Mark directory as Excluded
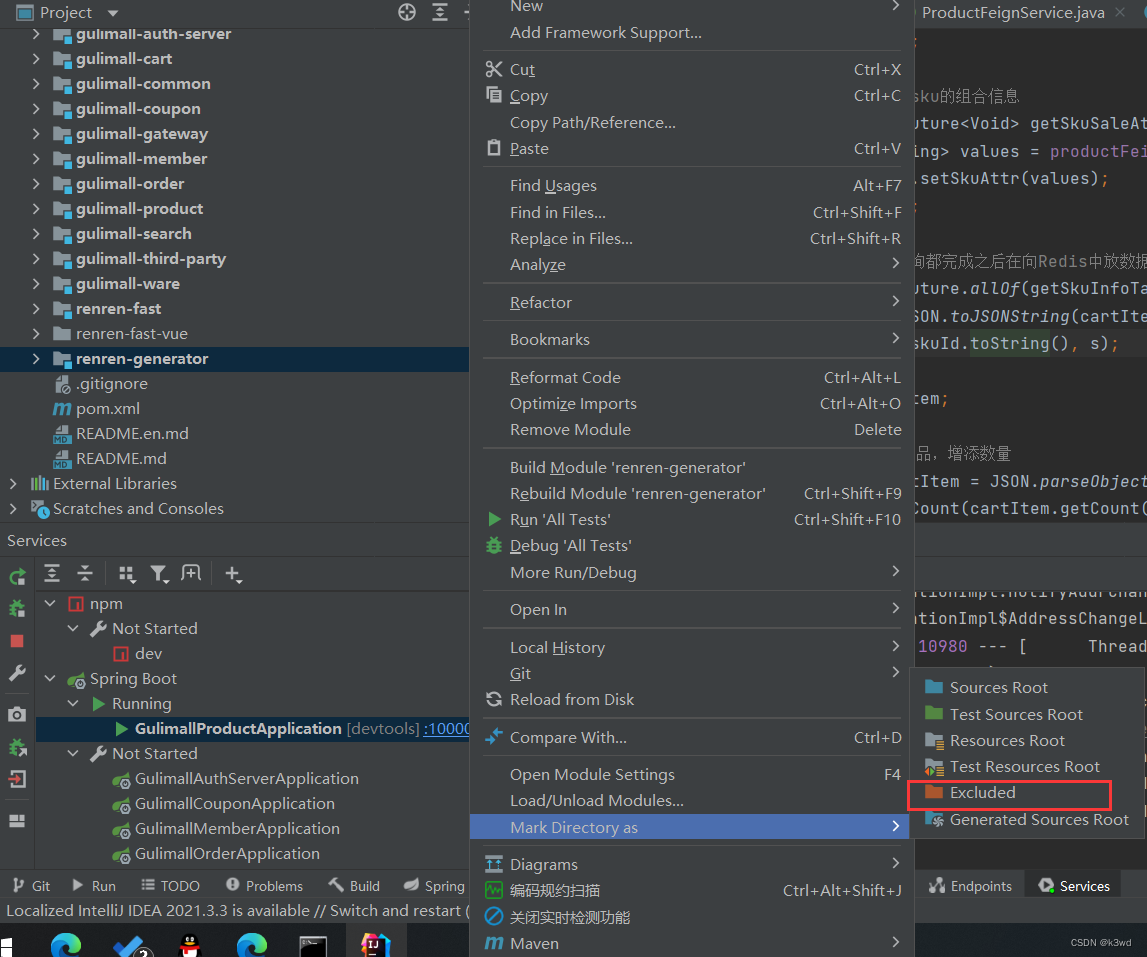The image size is (1147, 957). coord(1027,793)
